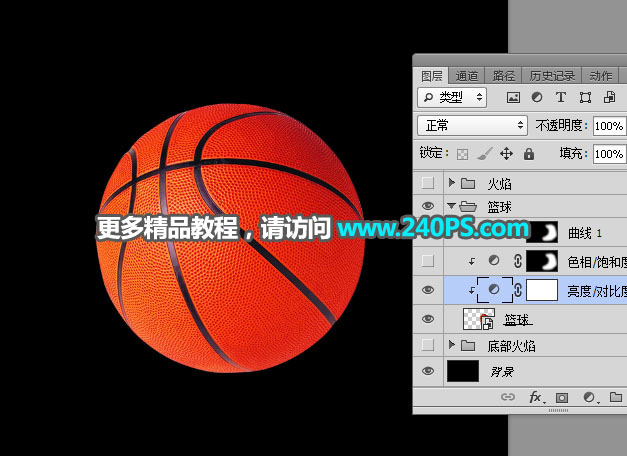Expand the 底部火焰 group triangle
627x456 pixels.
click(x=452, y=344)
